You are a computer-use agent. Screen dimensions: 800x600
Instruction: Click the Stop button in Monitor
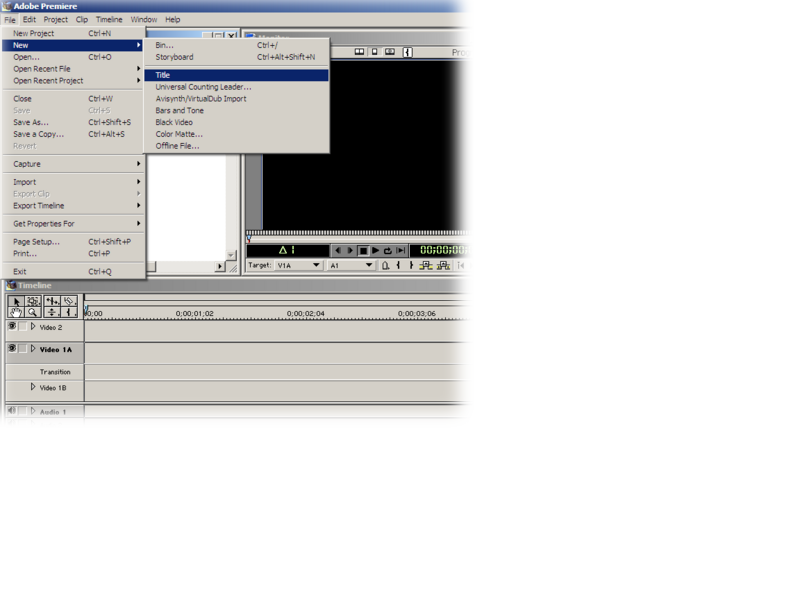click(363, 251)
